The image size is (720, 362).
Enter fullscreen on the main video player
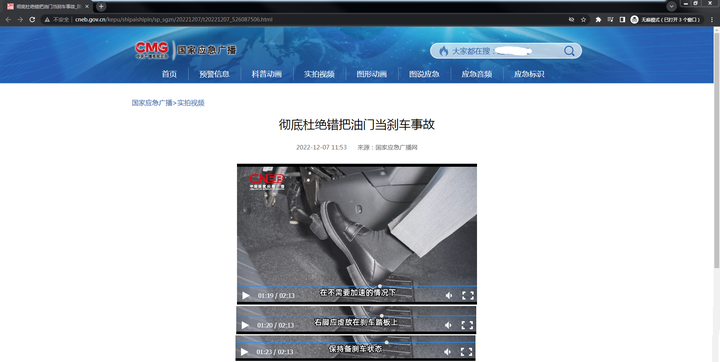[x=467, y=295]
